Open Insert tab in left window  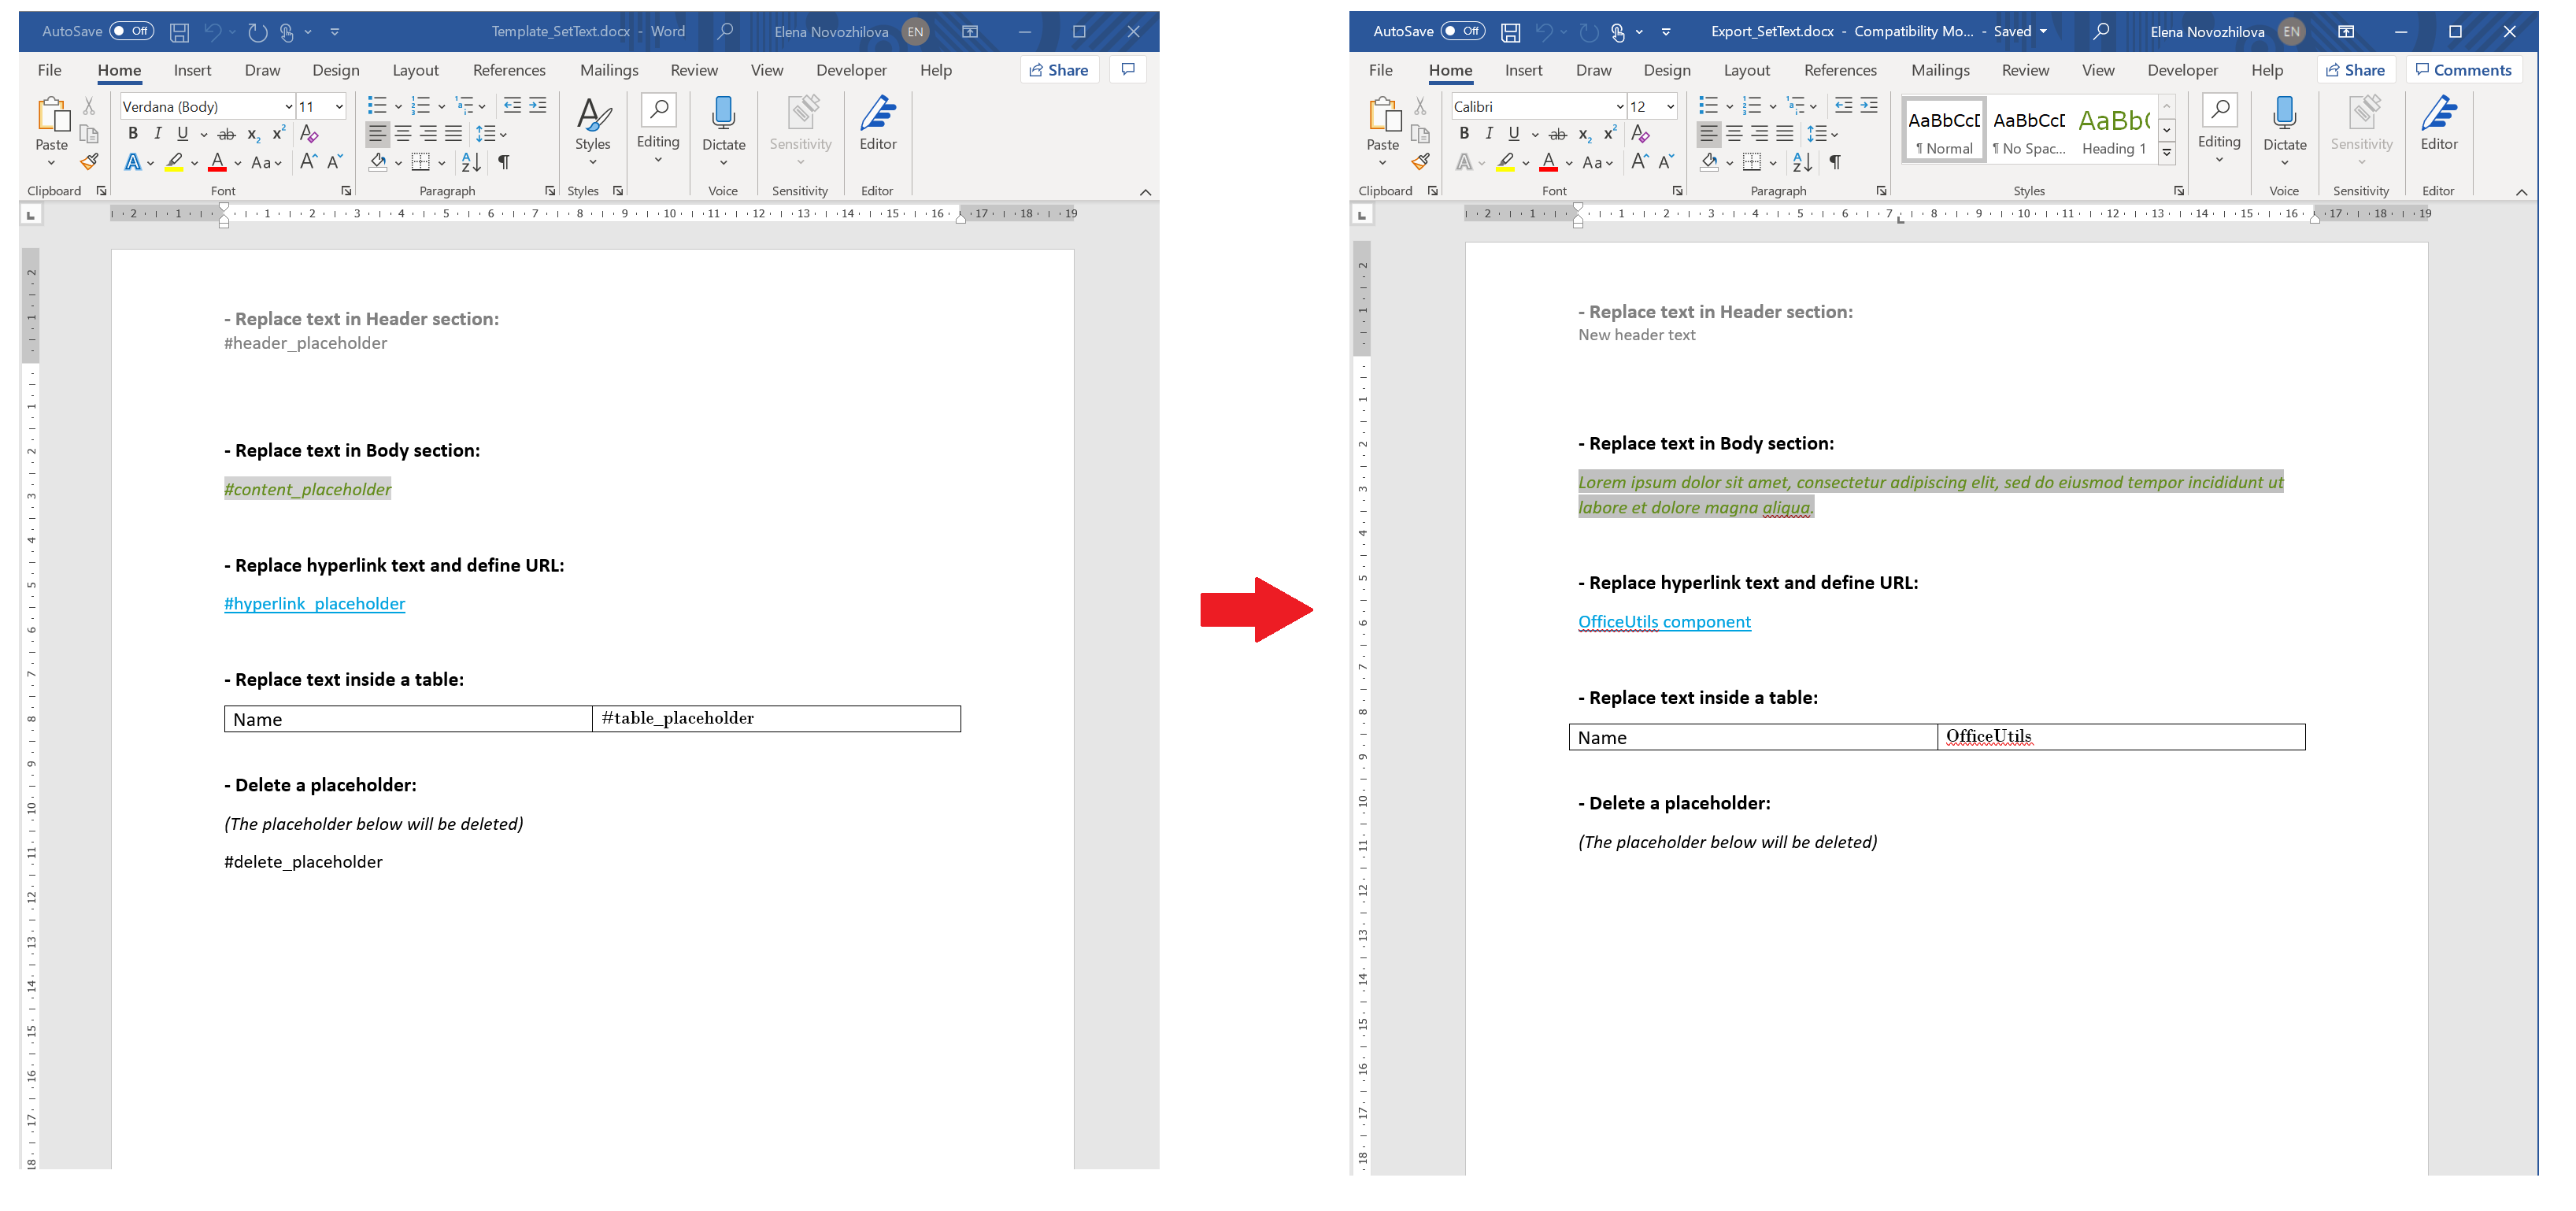click(192, 70)
